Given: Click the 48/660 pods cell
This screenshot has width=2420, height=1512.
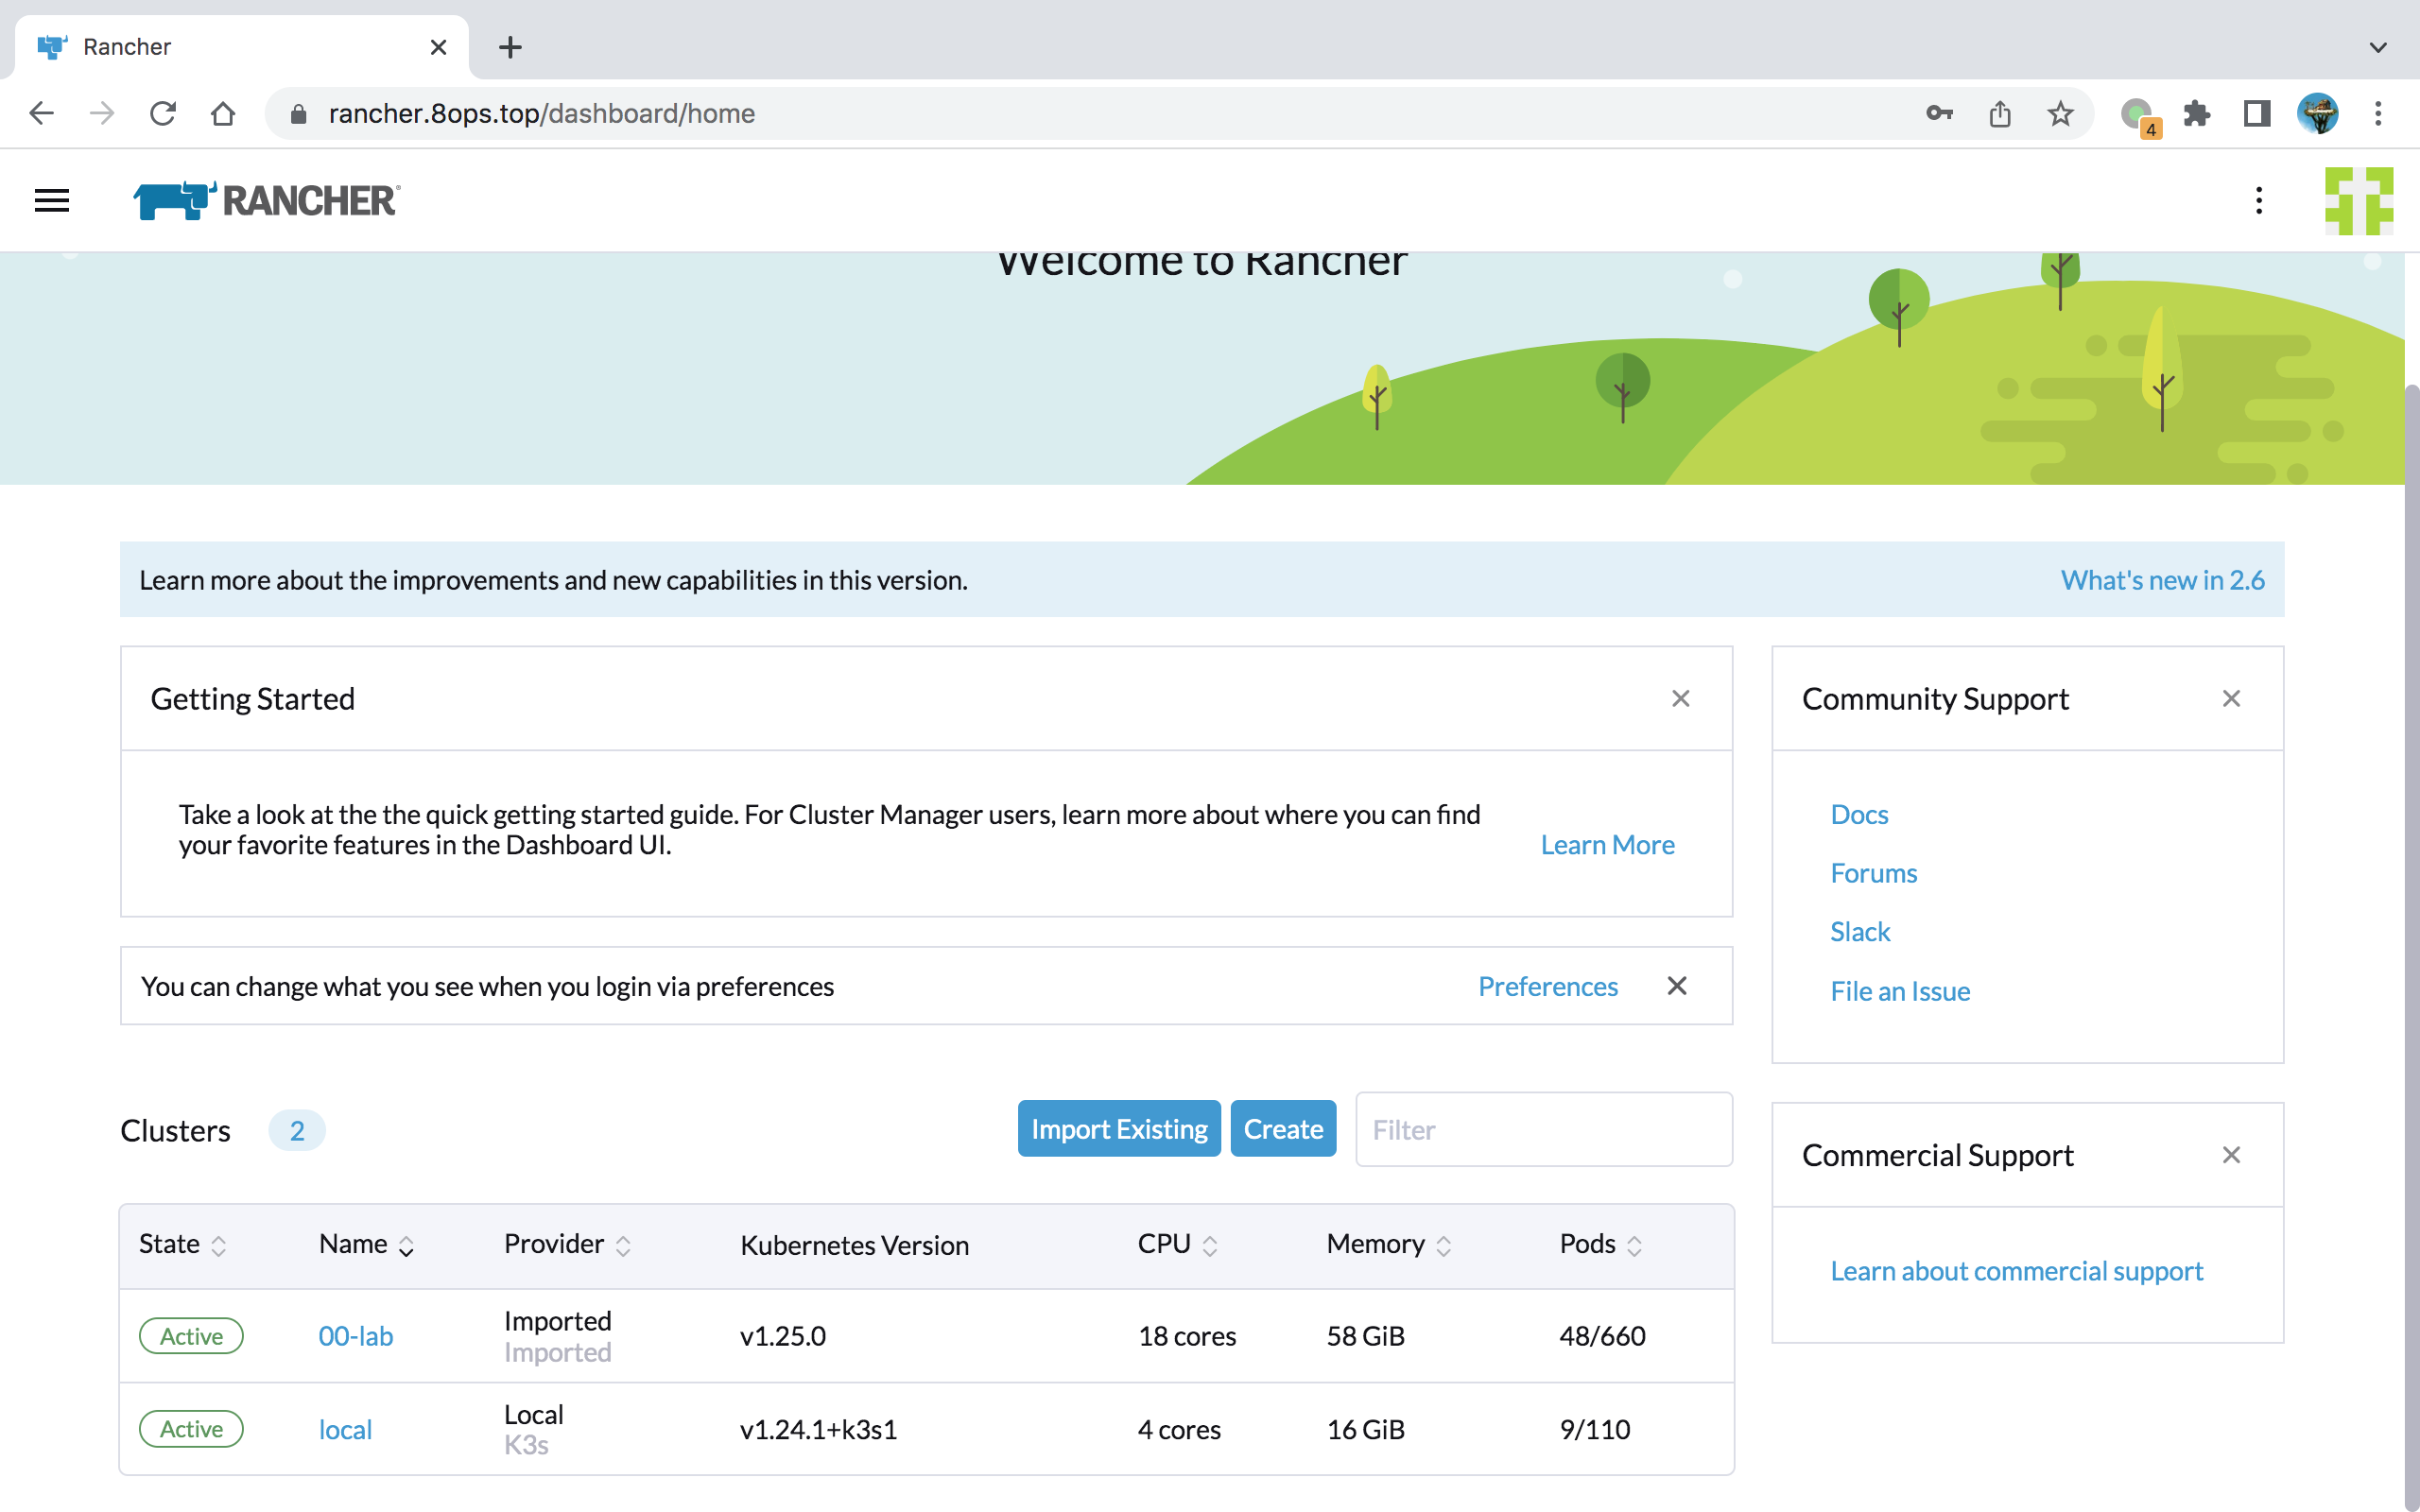Looking at the screenshot, I should pyautogui.click(x=1602, y=1336).
